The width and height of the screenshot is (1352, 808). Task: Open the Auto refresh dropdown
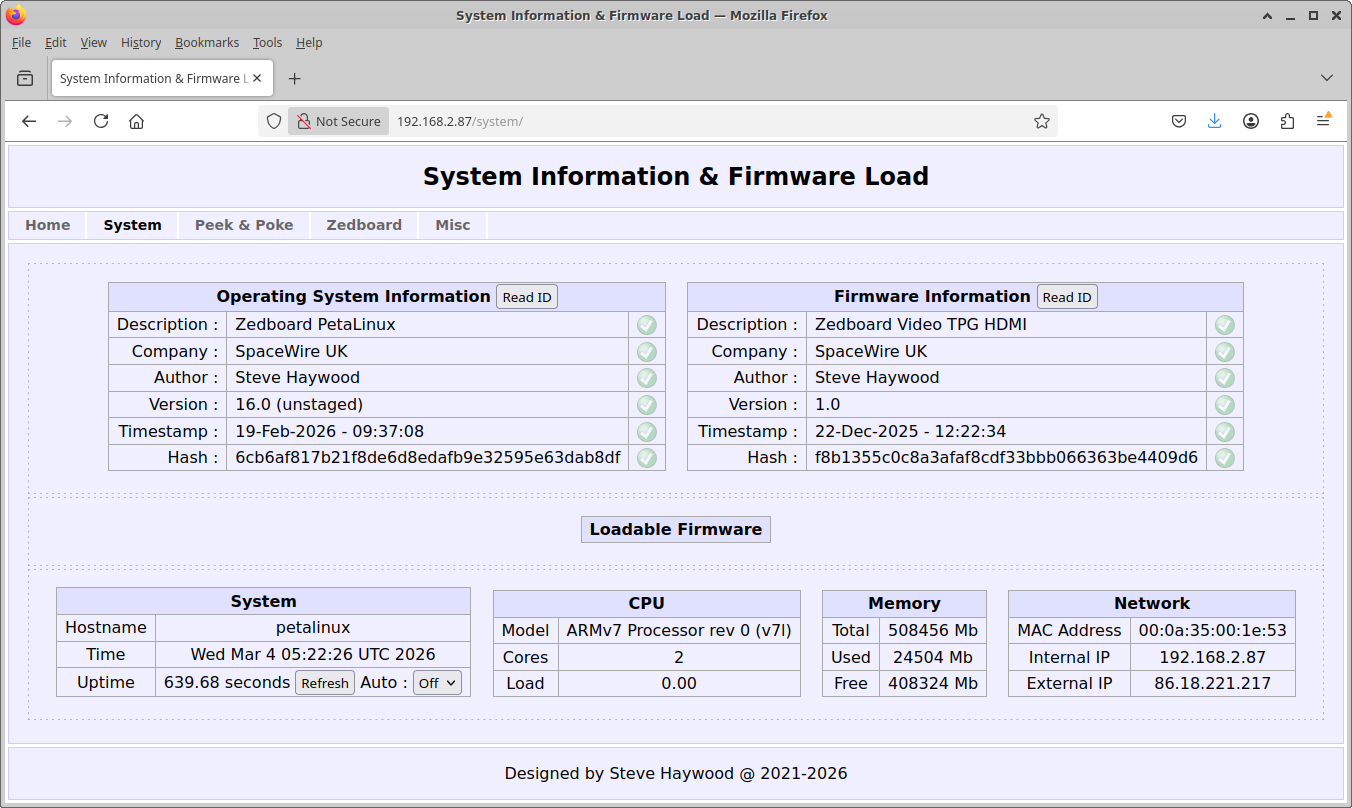coord(438,683)
